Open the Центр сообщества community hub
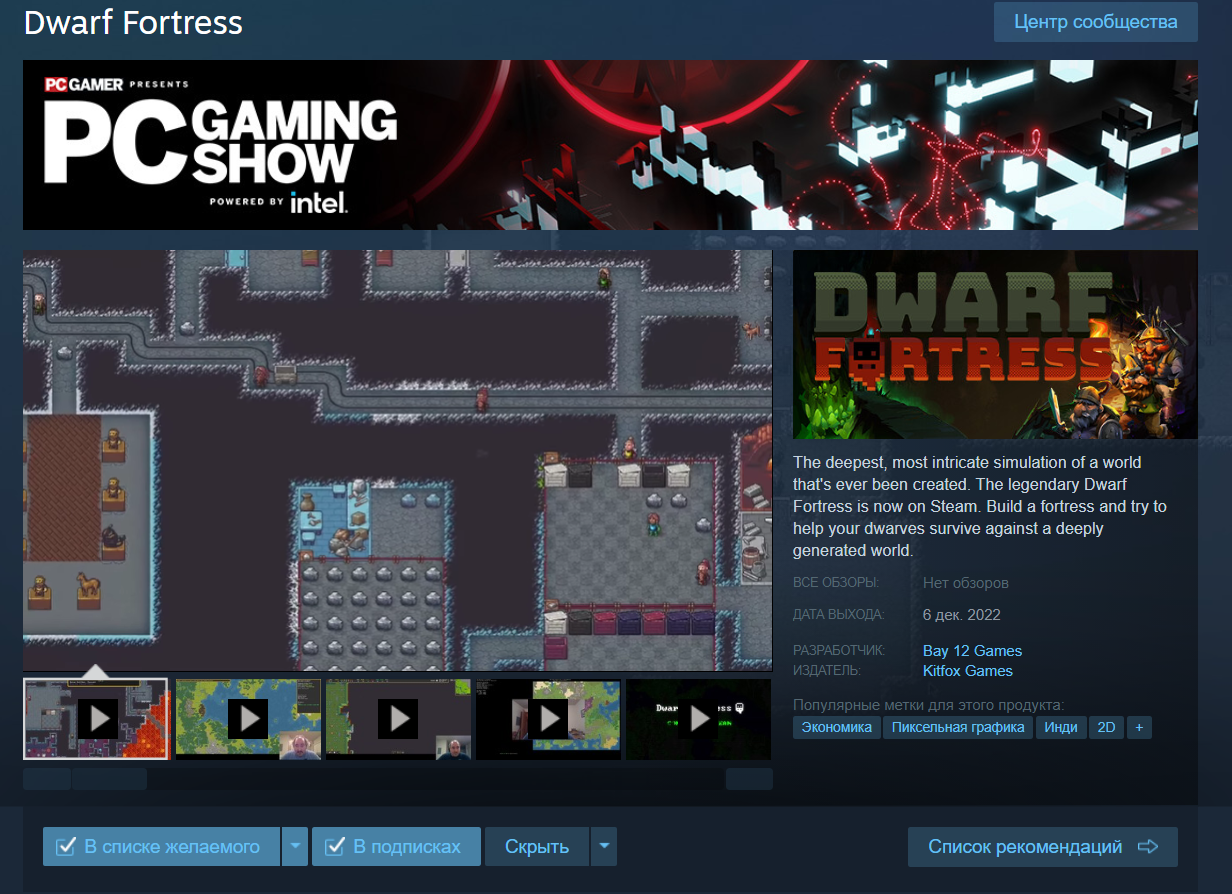Image resolution: width=1232 pixels, height=894 pixels. point(1095,22)
